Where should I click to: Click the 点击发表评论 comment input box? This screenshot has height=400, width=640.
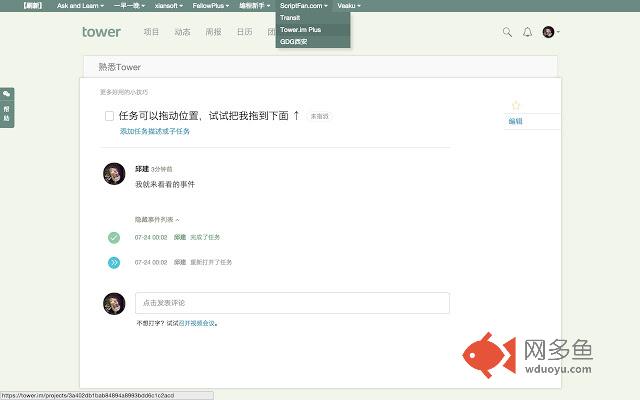[292, 302]
